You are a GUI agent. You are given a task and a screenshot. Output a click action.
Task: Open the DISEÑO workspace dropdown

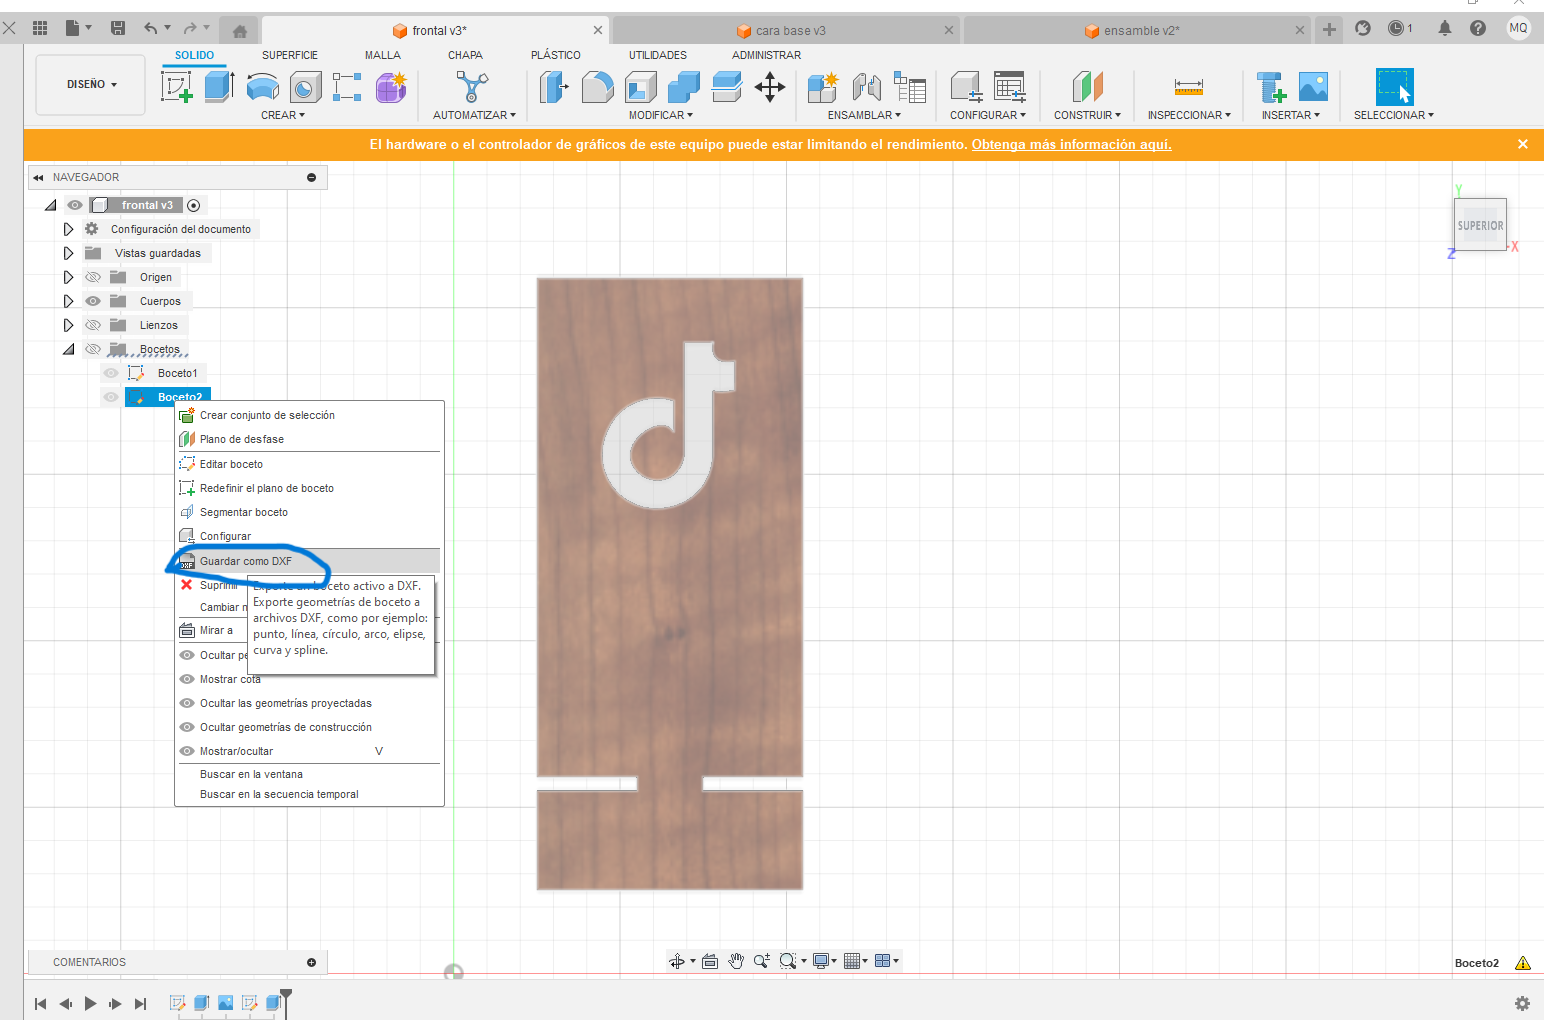click(91, 85)
